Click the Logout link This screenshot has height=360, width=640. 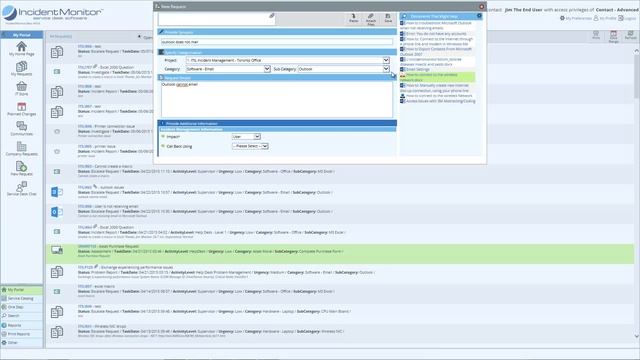627,18
